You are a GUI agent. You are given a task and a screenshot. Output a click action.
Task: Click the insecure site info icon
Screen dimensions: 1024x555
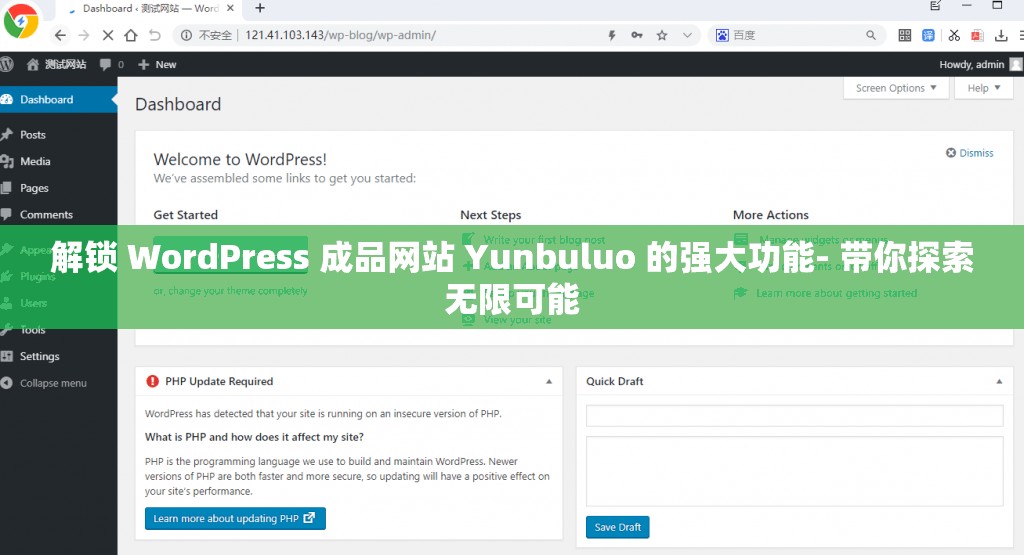pos(186,35)
